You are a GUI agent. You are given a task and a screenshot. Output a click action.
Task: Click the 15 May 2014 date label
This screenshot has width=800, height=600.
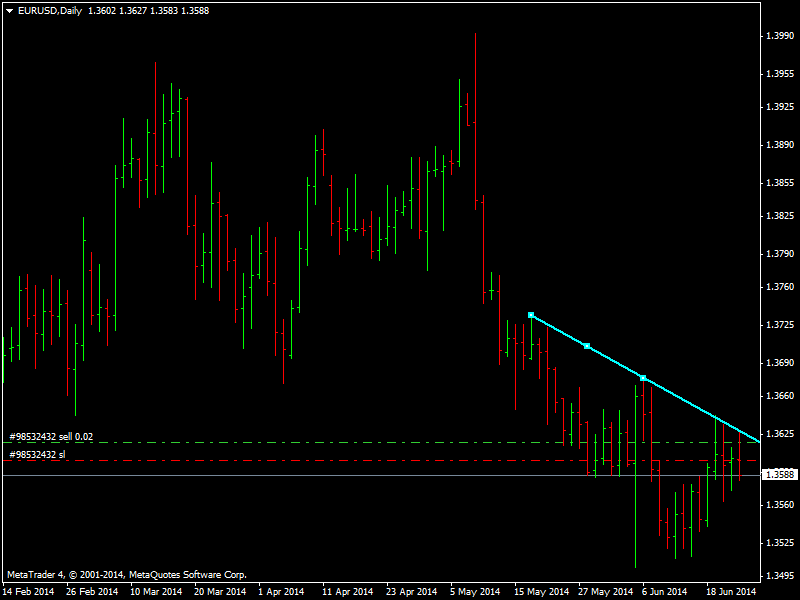(x=541, y=592)
